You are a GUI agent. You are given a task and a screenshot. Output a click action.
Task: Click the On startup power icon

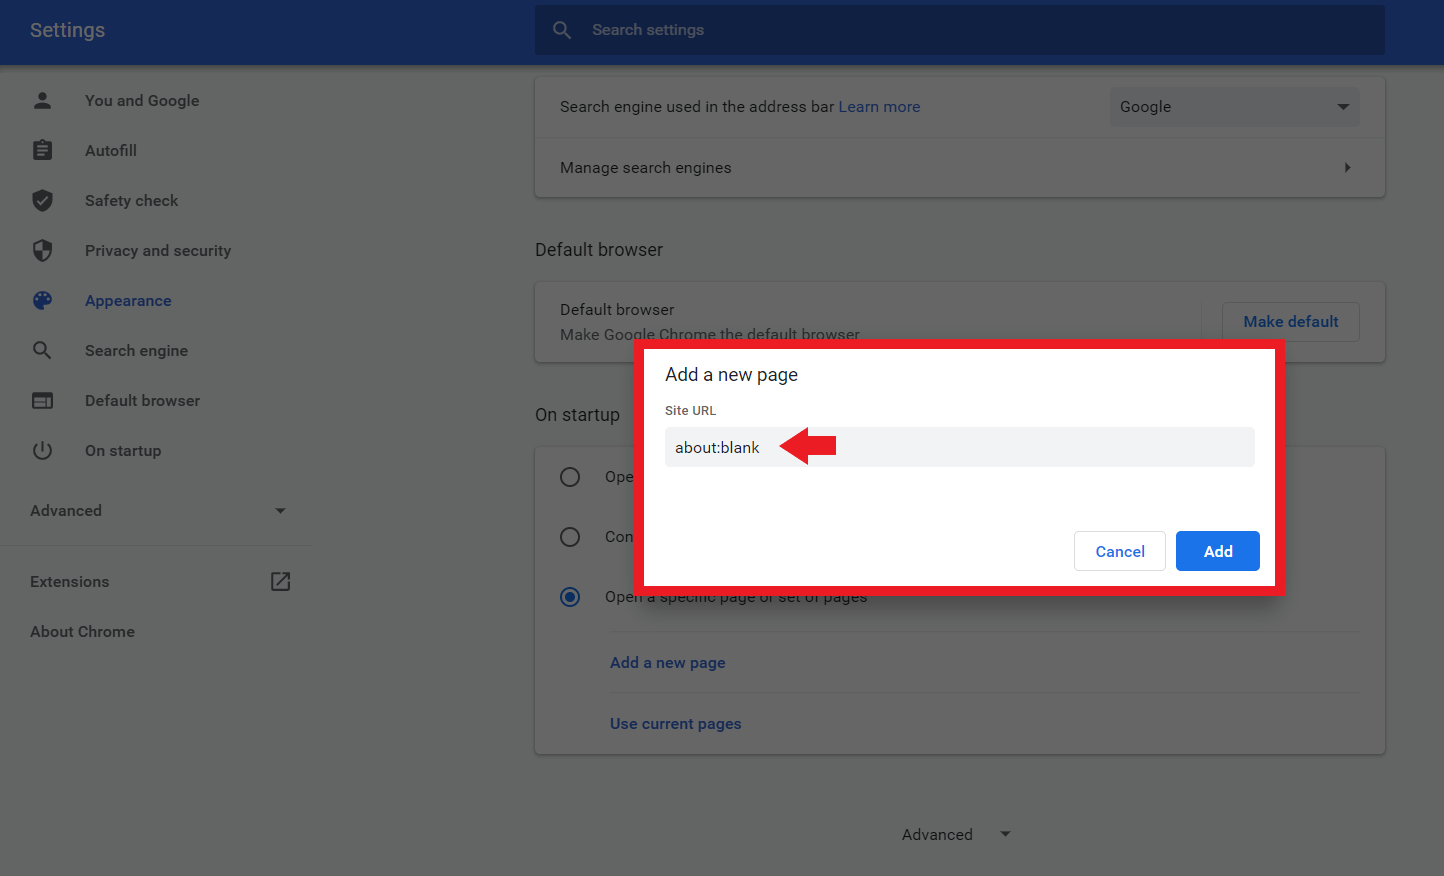click(x=42, y=450)
